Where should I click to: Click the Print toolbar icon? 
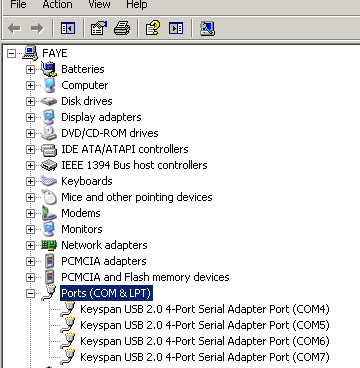122,28
